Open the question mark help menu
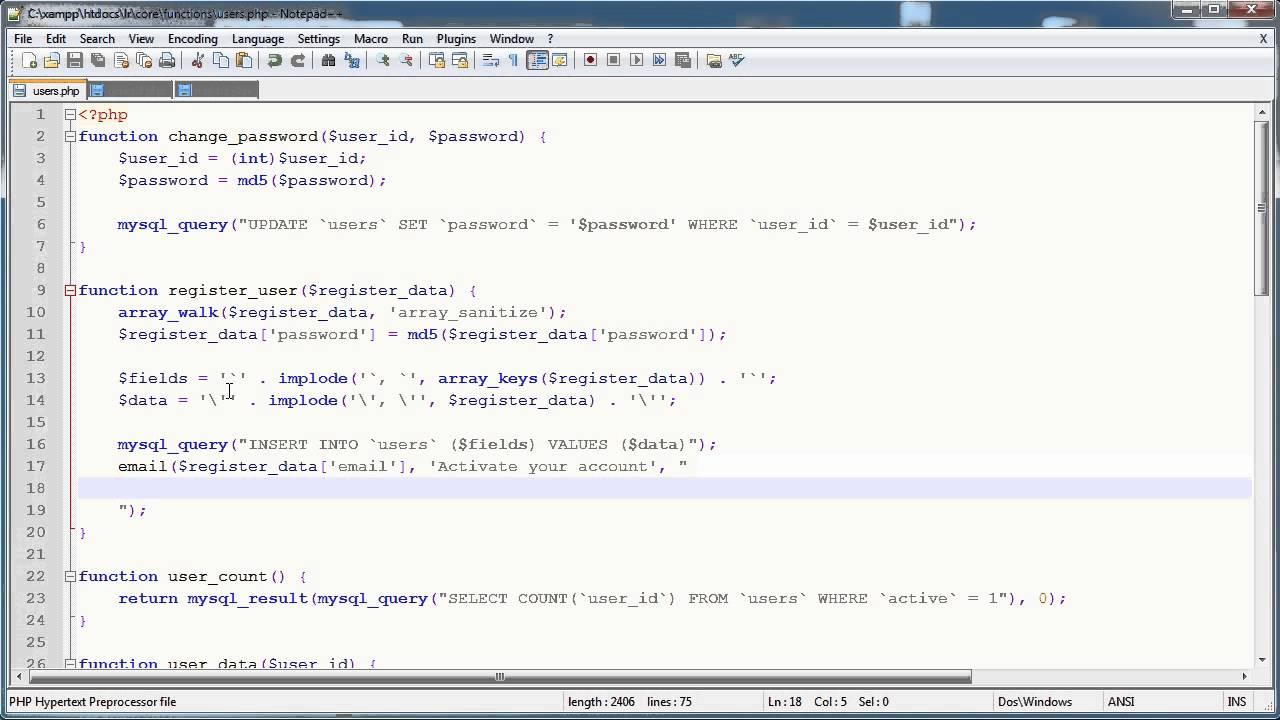The image size is (1280, 720). (550, 38)
